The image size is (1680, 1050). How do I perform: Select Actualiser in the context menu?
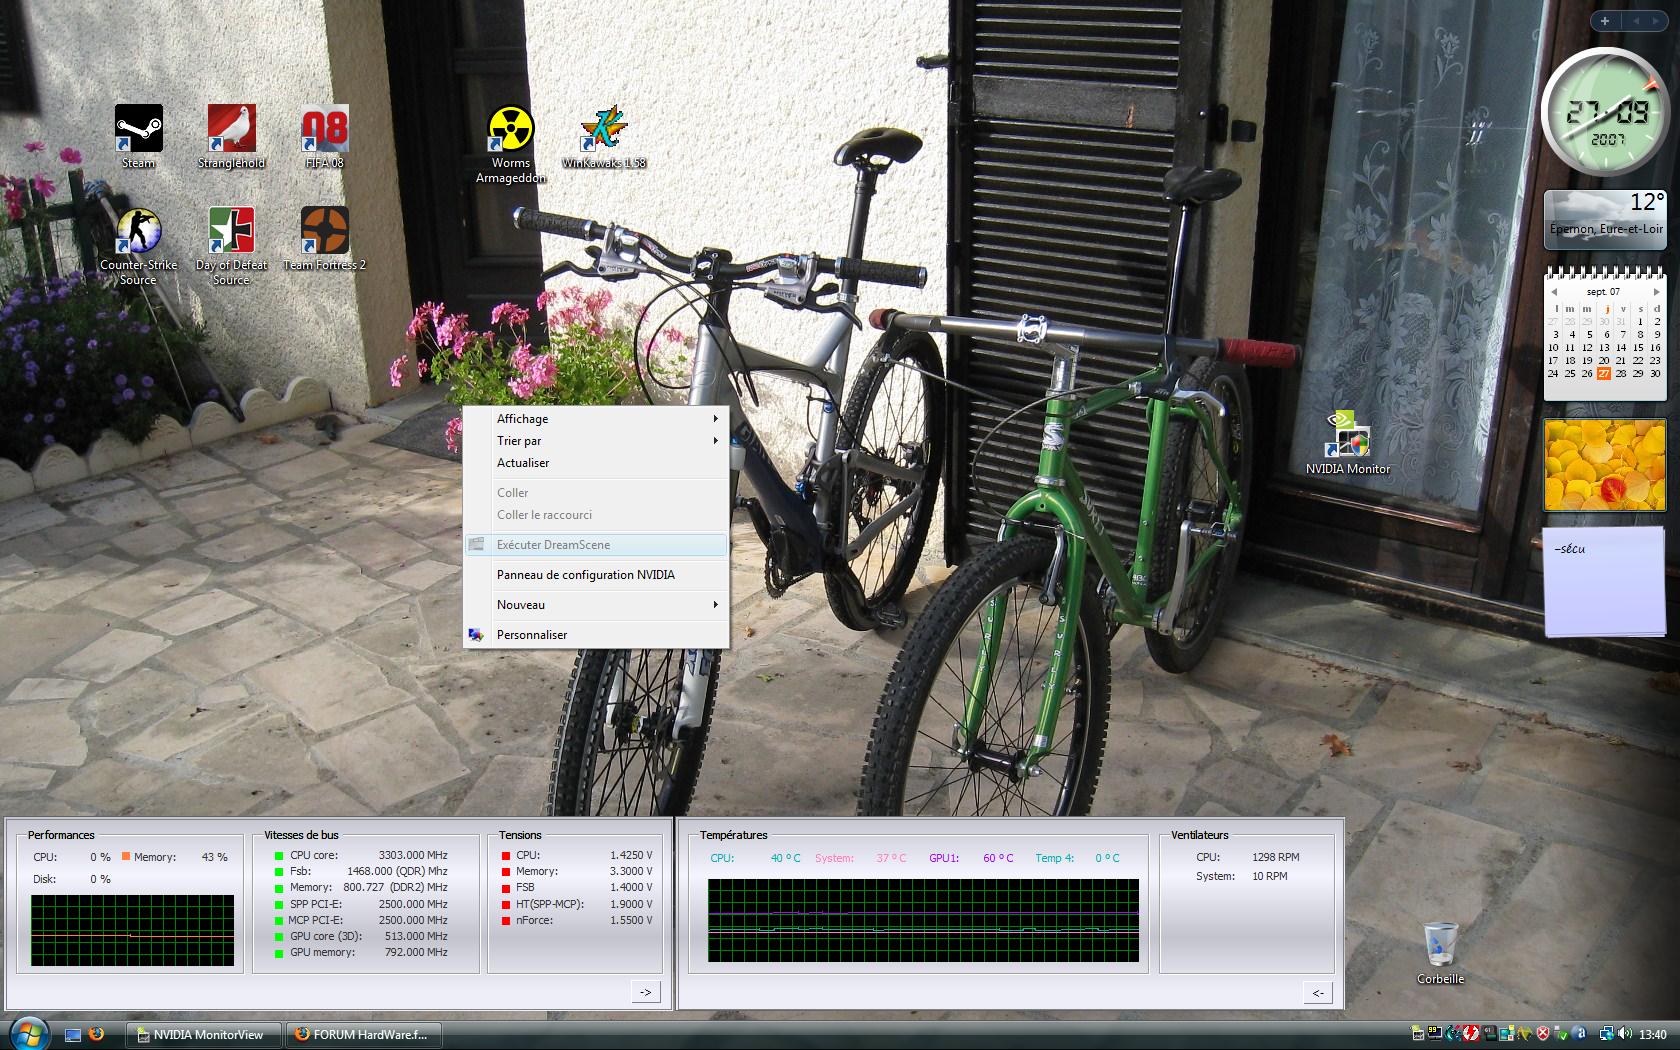point(523,463)
